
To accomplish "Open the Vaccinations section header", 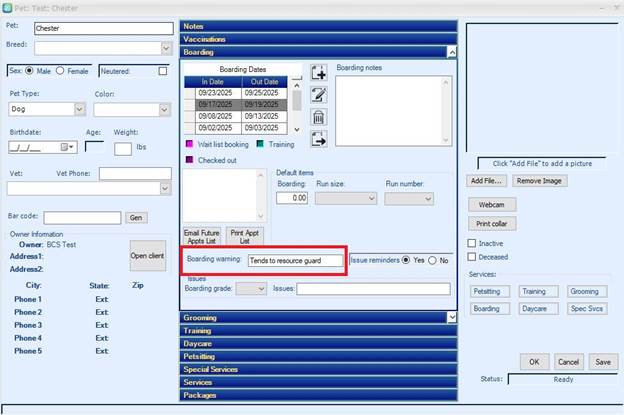I will click(x=318, y=39).
